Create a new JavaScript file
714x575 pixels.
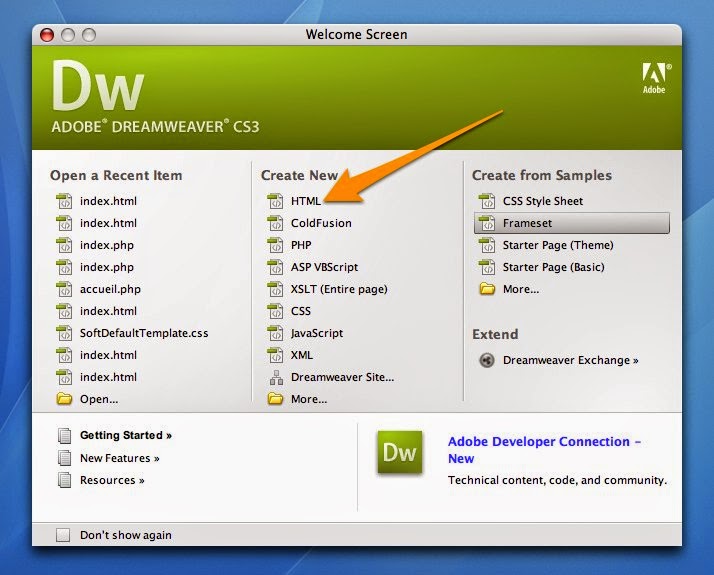coord(317,333)
